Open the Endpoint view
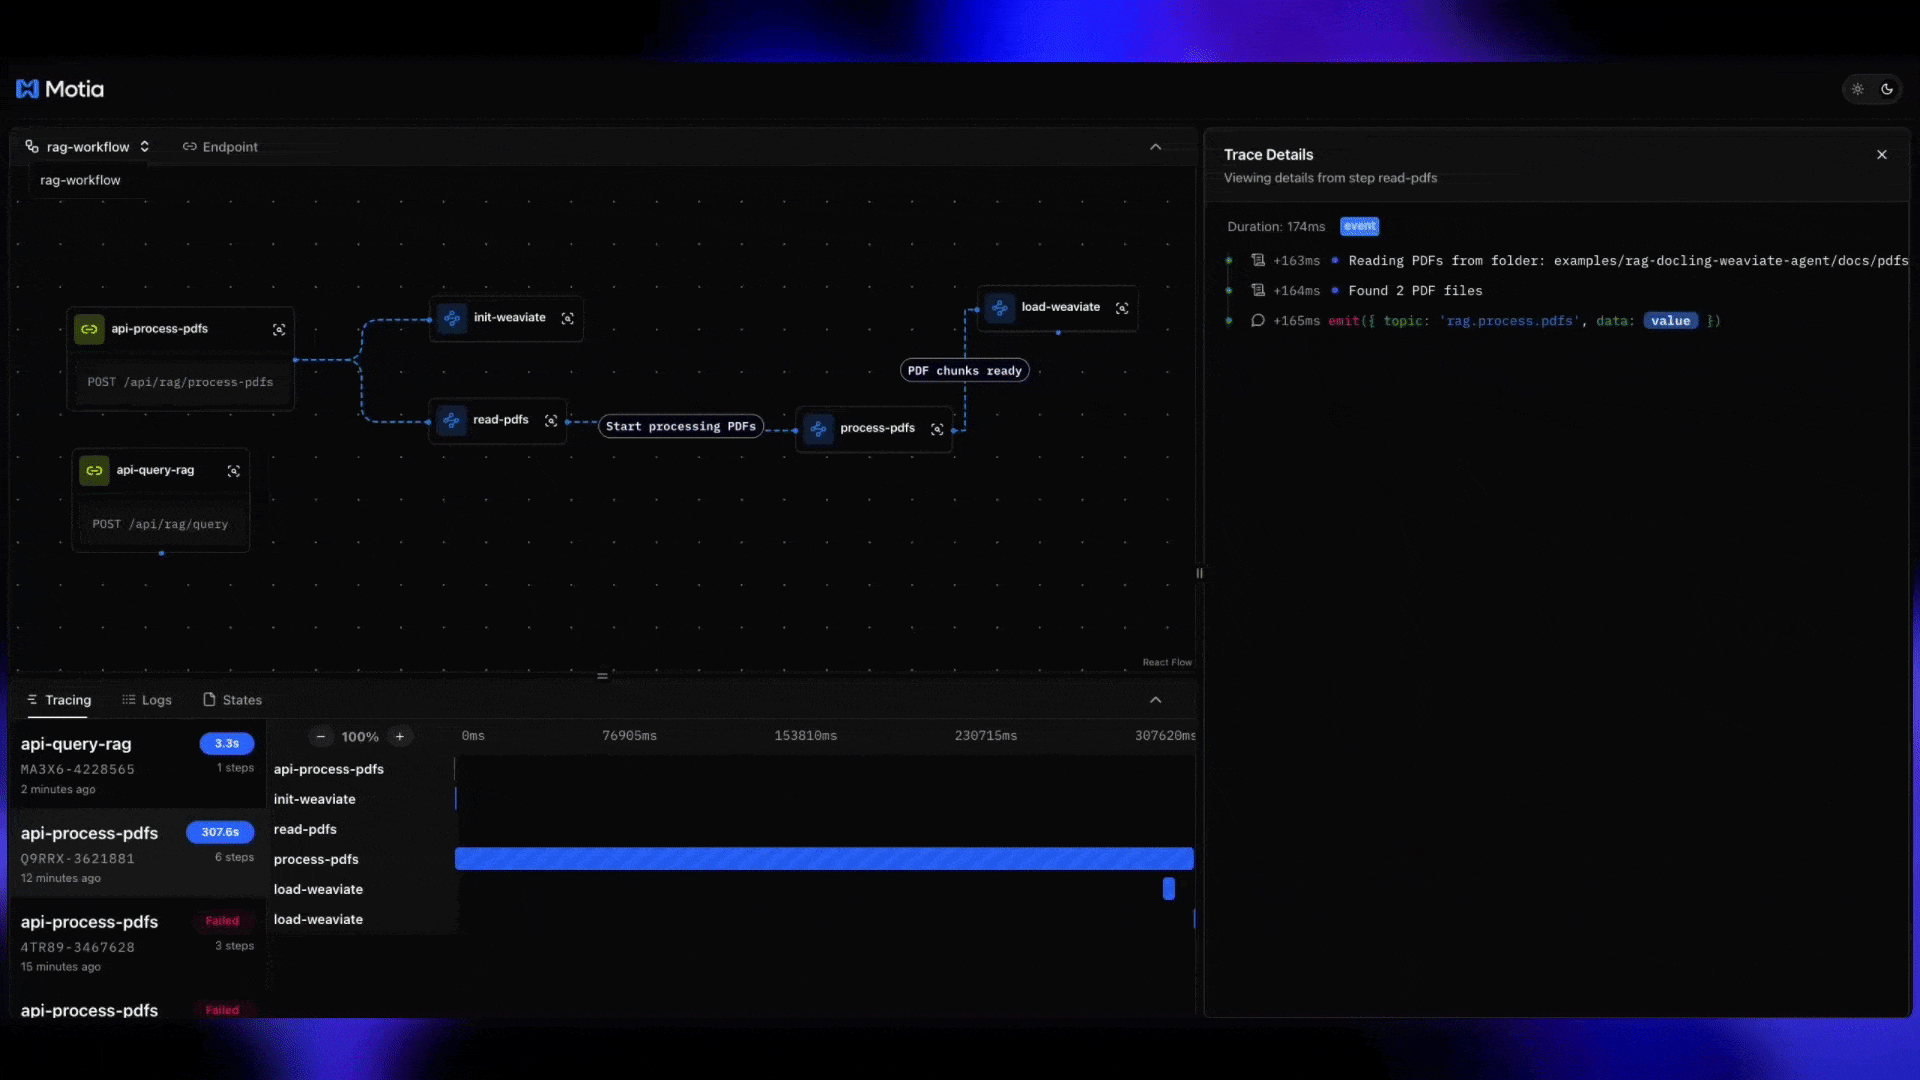 (220, 146)
